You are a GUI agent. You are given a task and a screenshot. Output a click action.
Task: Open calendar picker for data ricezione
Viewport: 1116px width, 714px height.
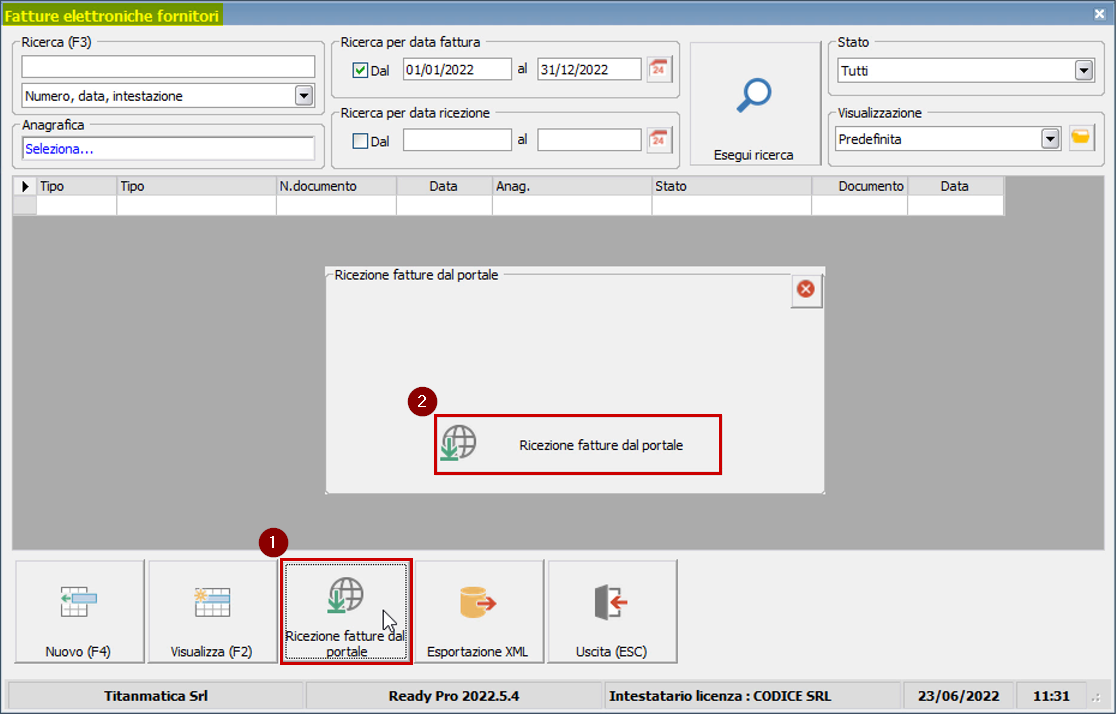(659, 140)
